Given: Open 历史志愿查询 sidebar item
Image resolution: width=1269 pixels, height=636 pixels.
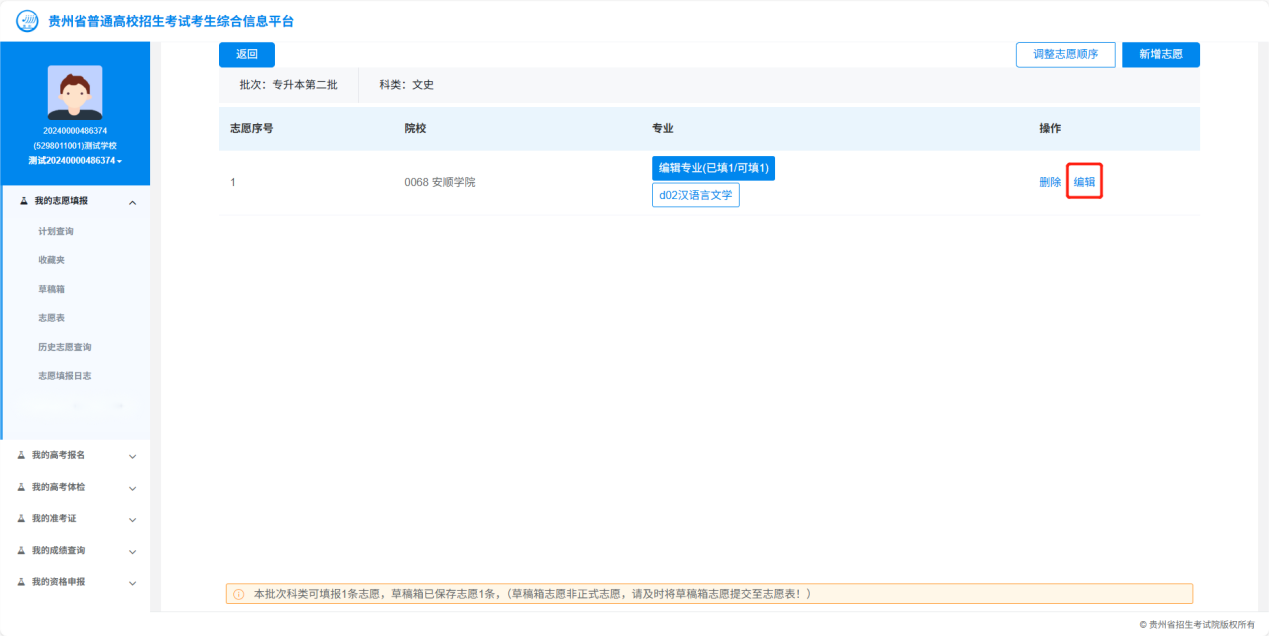Looking at the screenshot, I should click(x=65, y=347).
